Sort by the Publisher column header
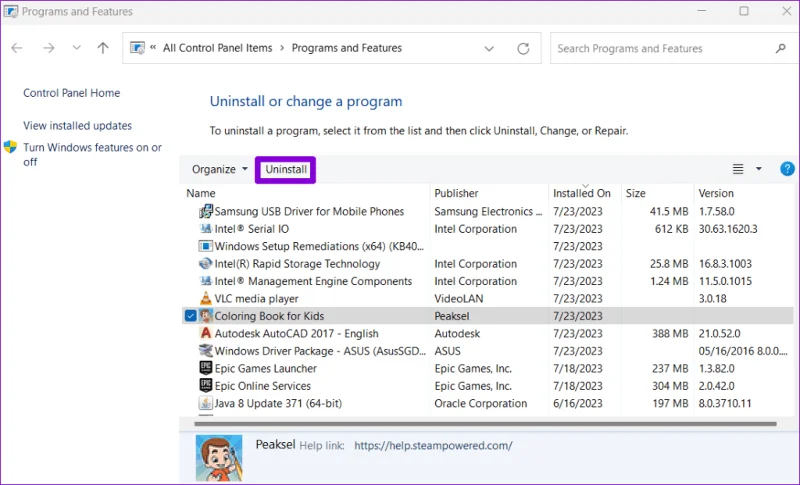 pyautogui.click(x=456, y=193)
